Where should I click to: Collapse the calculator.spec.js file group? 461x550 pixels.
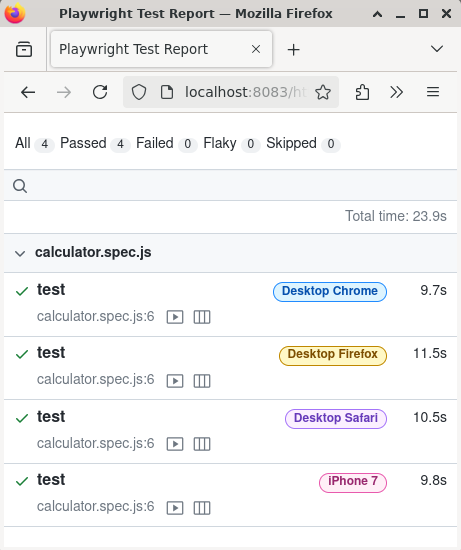point(20,253)
